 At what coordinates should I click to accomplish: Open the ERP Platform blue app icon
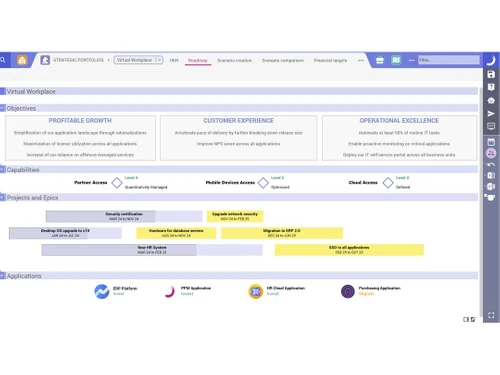(102, 291)
